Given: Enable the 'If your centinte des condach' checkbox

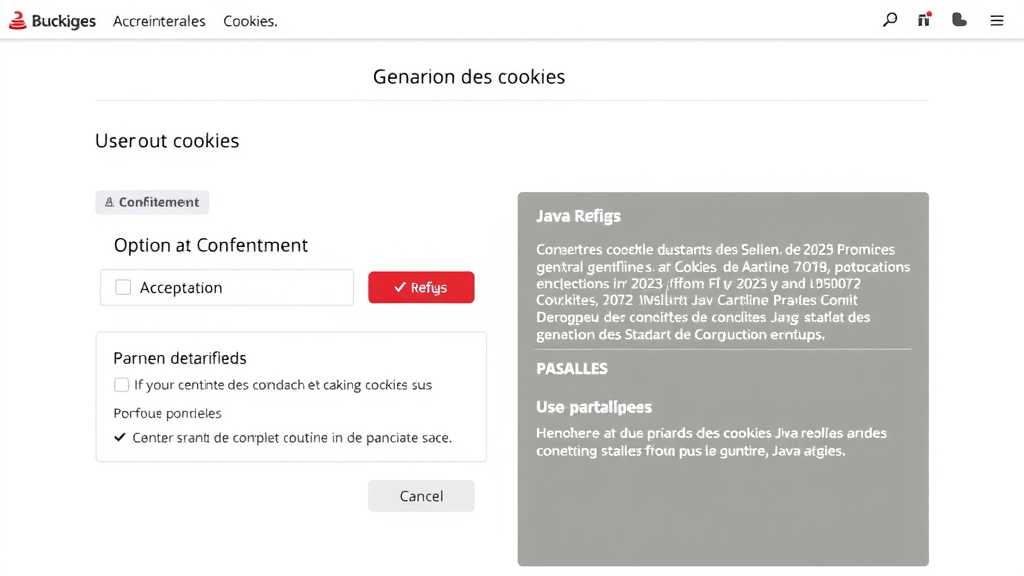Looking at the screenshot, I should [121, 384].
